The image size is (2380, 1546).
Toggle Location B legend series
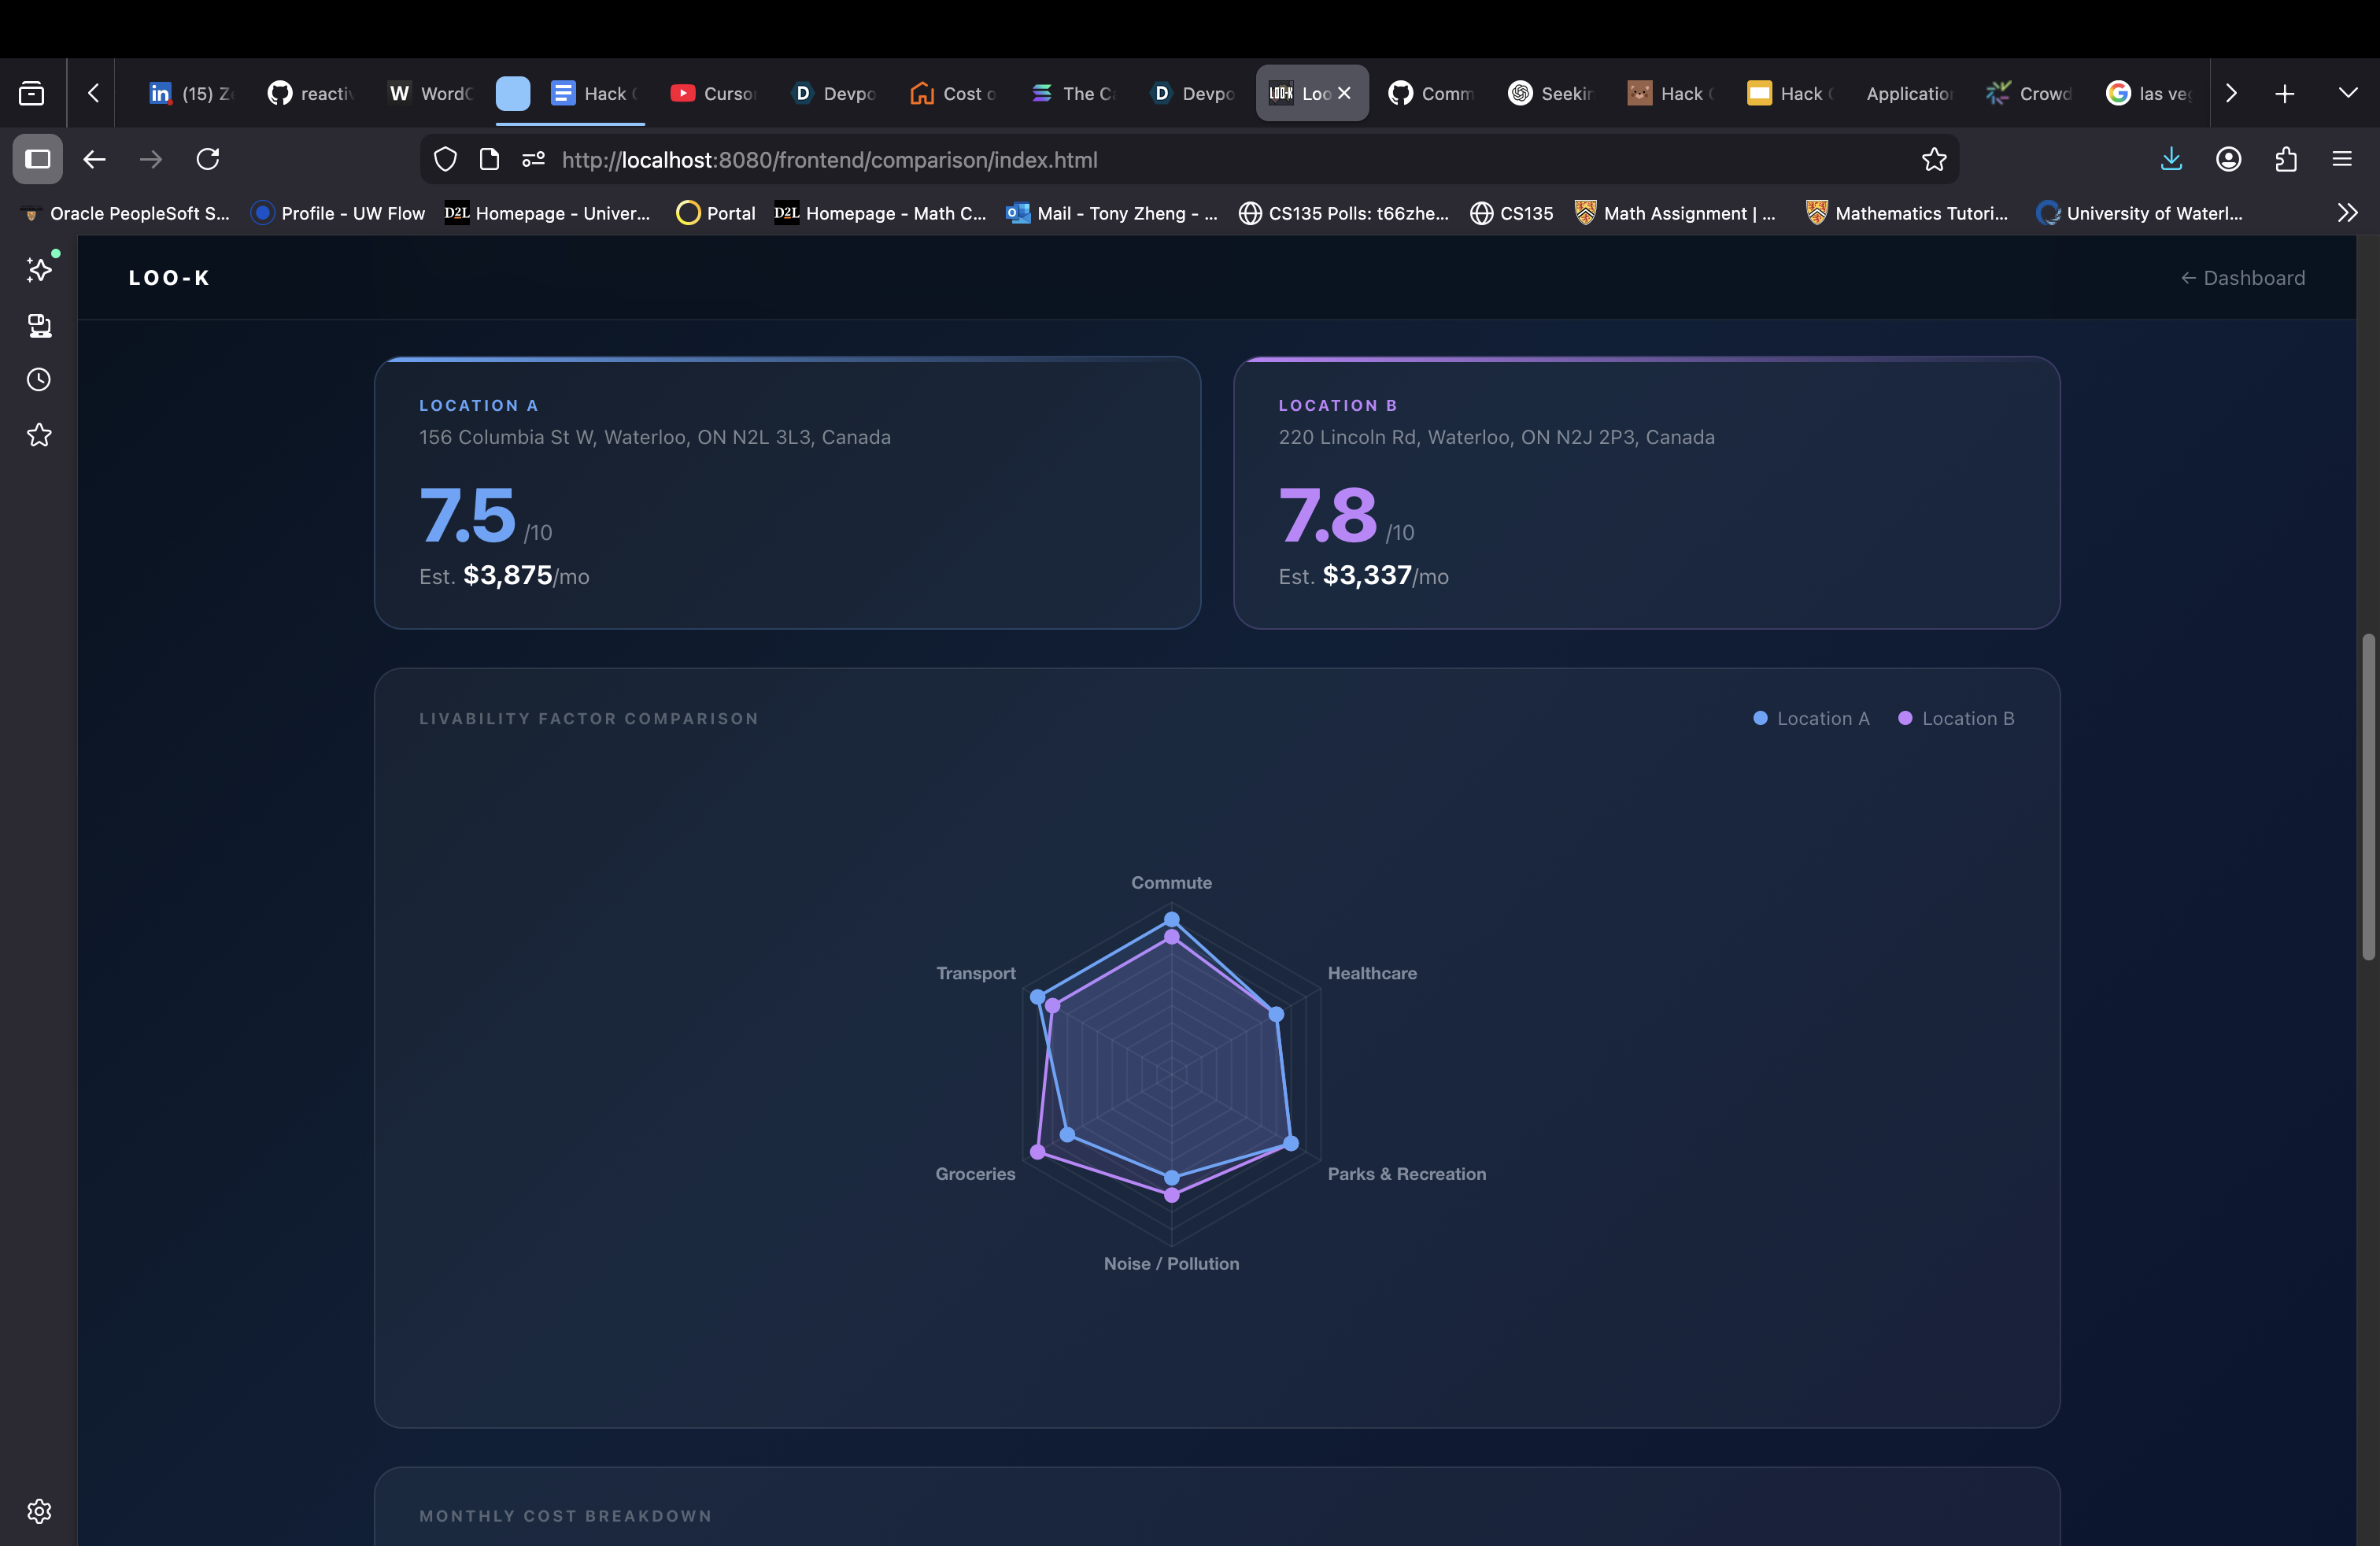[x=1956, y=719]
